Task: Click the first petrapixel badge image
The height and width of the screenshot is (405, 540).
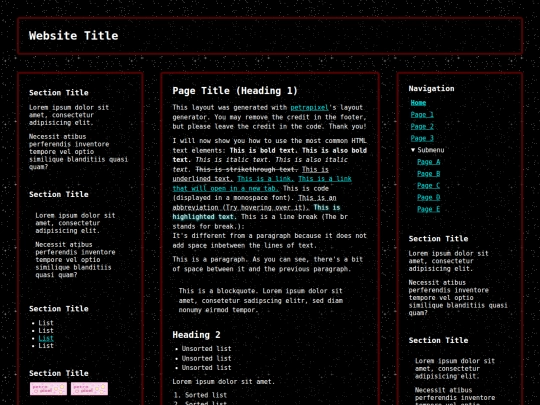Action: [48, 388]
